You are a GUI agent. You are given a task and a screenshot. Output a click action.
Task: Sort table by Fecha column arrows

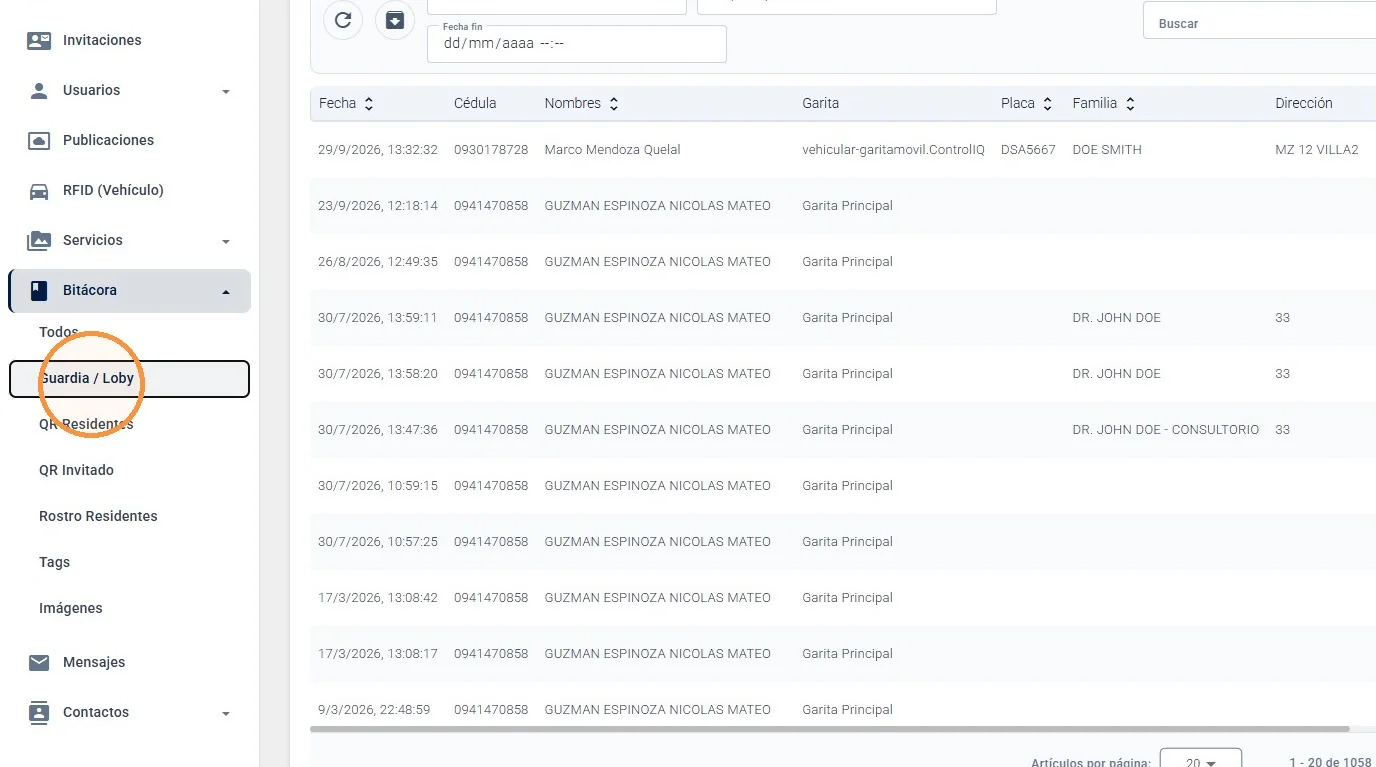click(369, 103)
